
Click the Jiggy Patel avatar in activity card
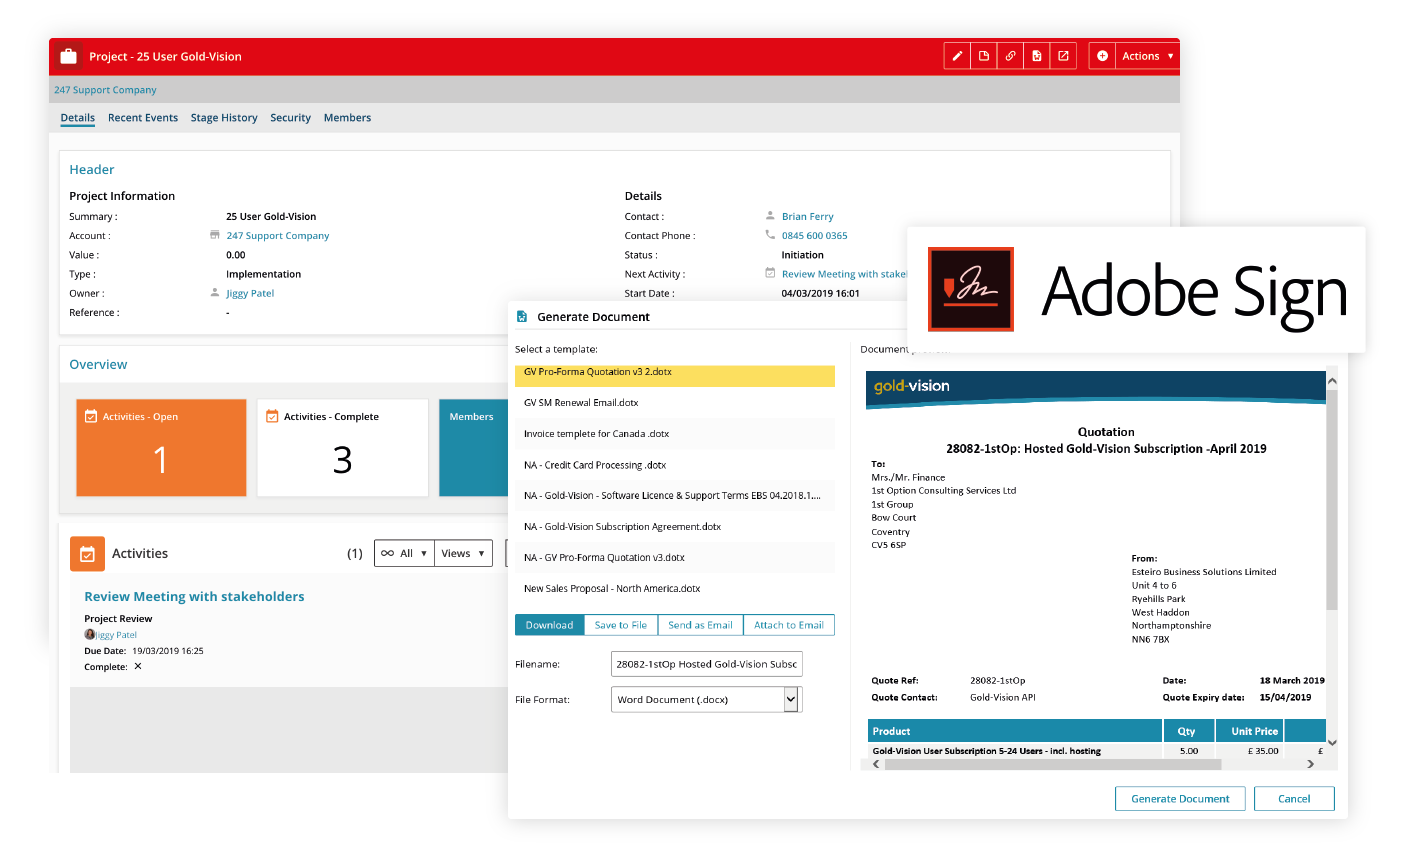(90, 634)
